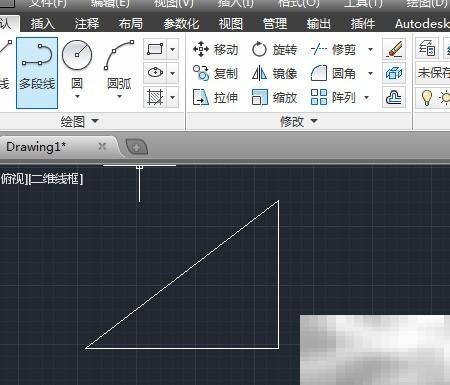Open the Arc options dropdown arrow
Screen dimensions: 450x385
coord(119,97)
